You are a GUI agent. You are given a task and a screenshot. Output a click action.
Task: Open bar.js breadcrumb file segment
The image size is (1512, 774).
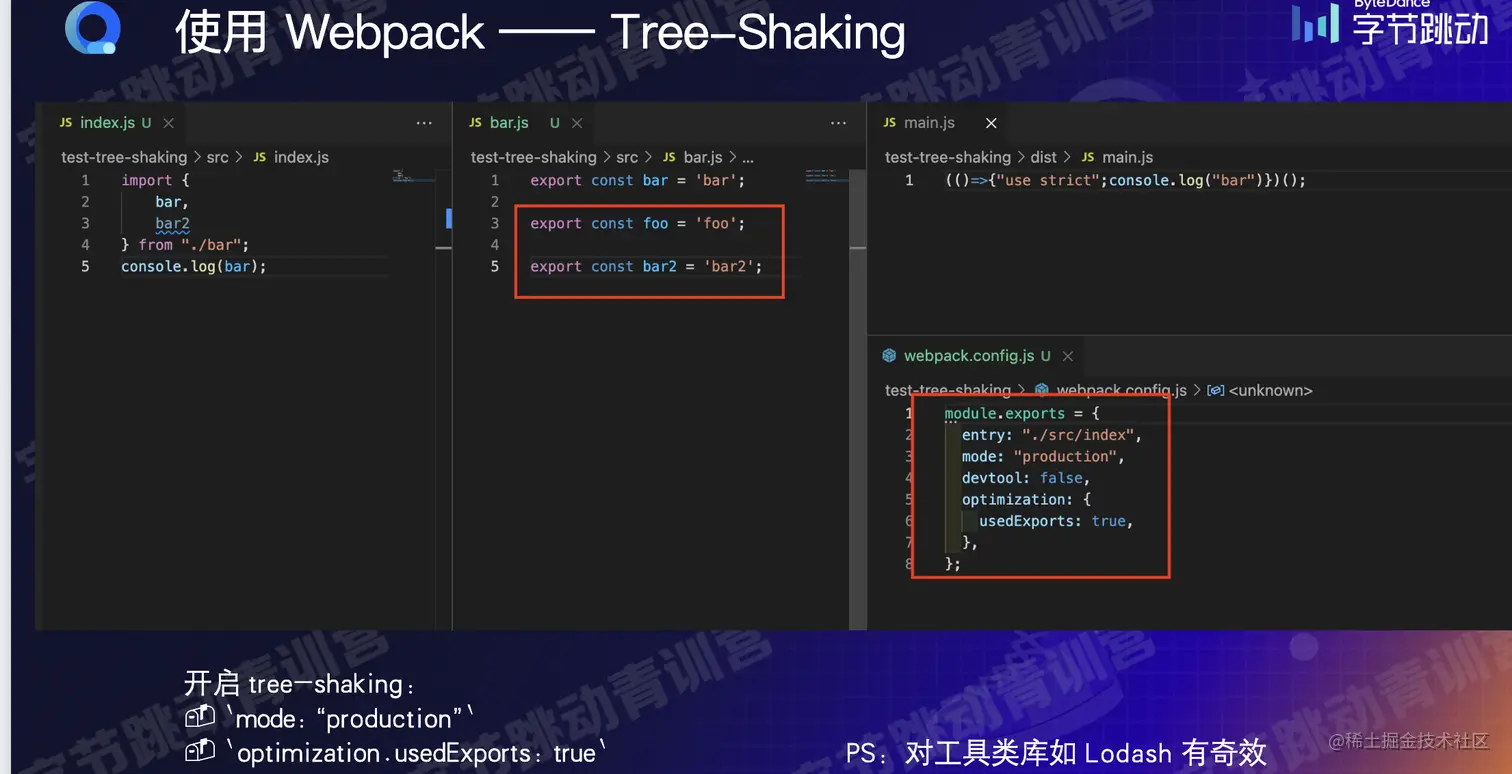(703, 157)
